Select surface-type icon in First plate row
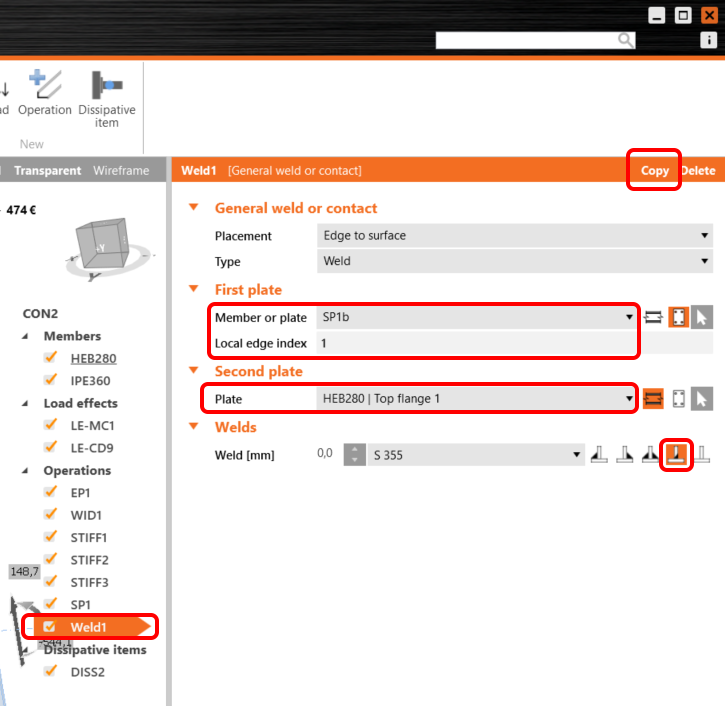725x706 pixels. (678, 318)
